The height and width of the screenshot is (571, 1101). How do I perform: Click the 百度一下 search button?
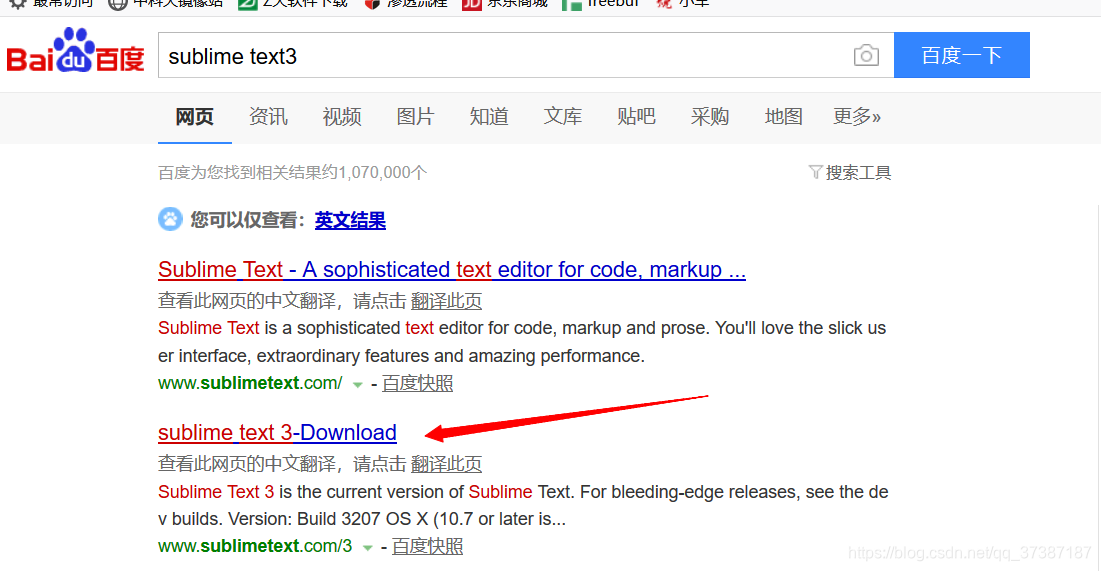(x=962, y=55)
